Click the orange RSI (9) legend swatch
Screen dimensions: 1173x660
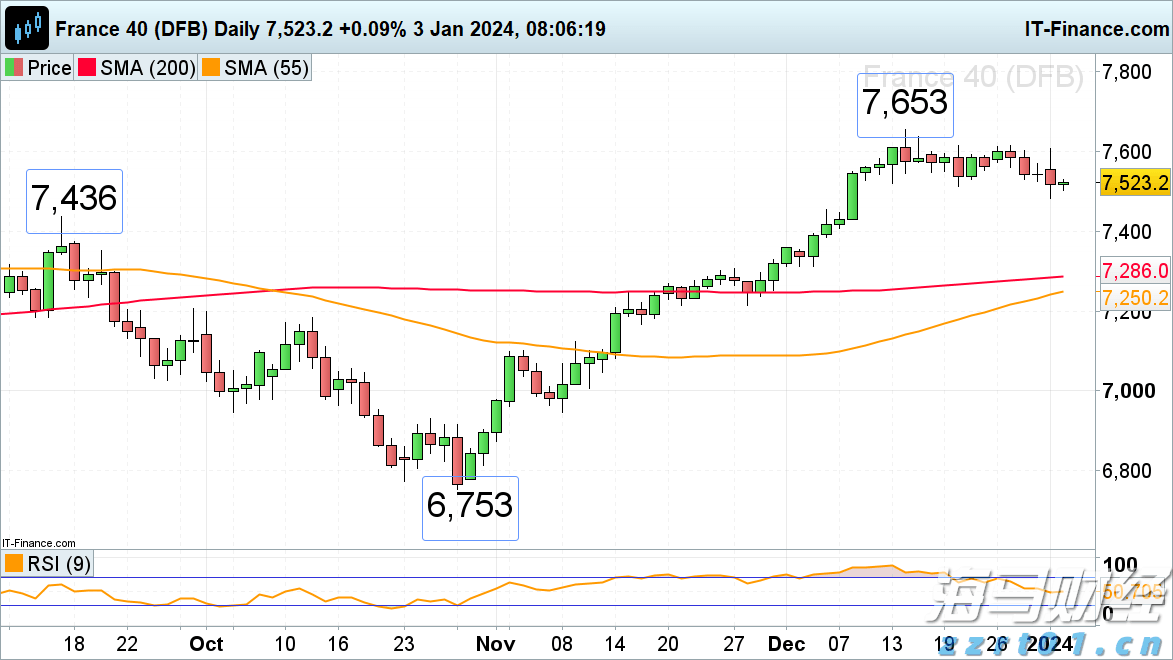[14, 564]
